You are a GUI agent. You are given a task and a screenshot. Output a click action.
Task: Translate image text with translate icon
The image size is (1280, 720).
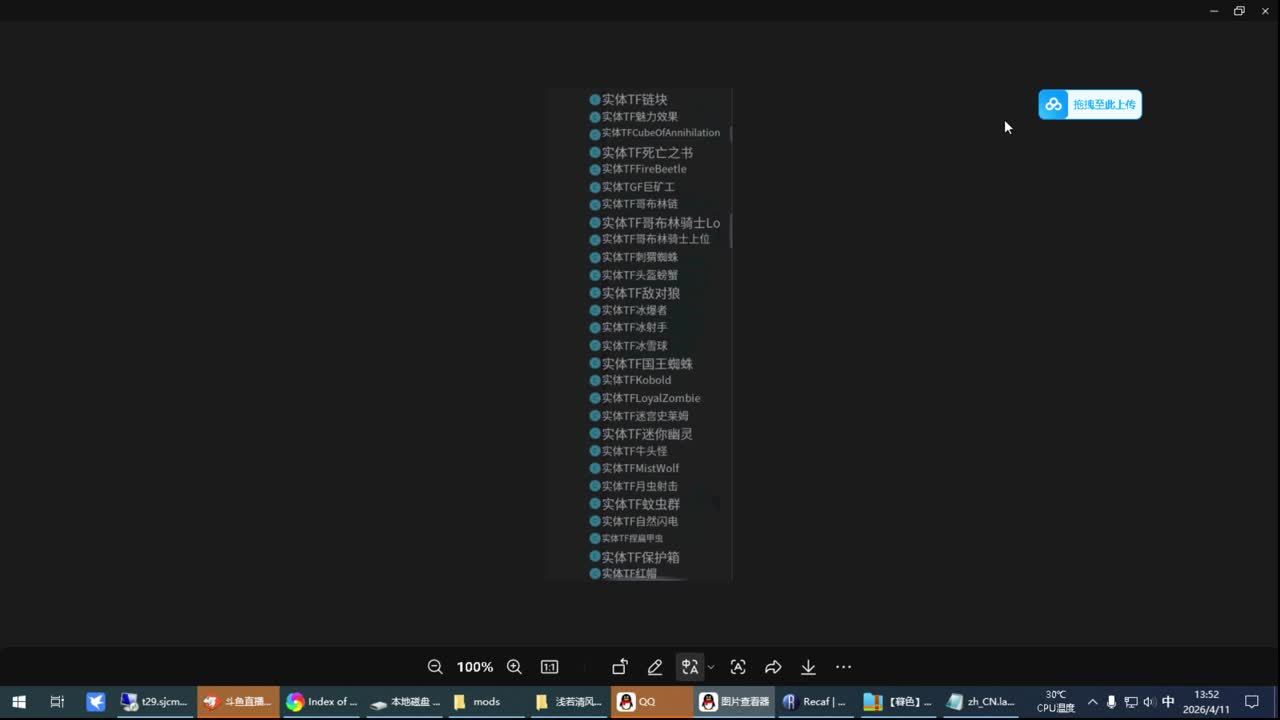coord(689,667)
